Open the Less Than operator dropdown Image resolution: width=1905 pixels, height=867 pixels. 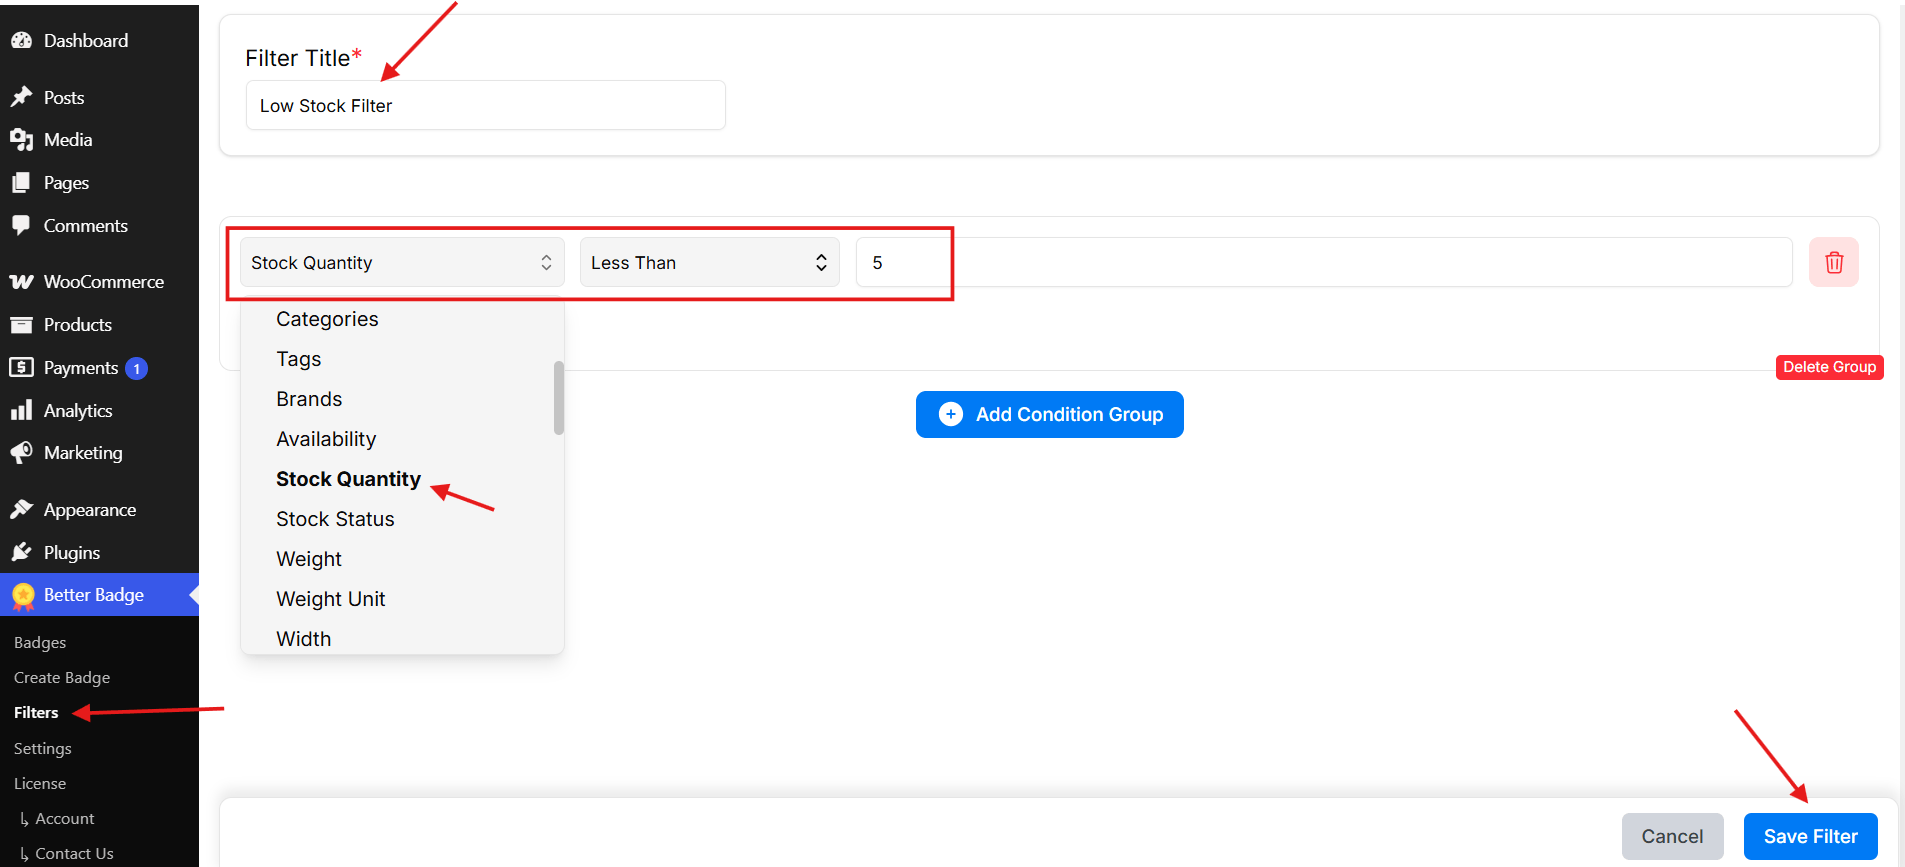click(x=709, y=262)
